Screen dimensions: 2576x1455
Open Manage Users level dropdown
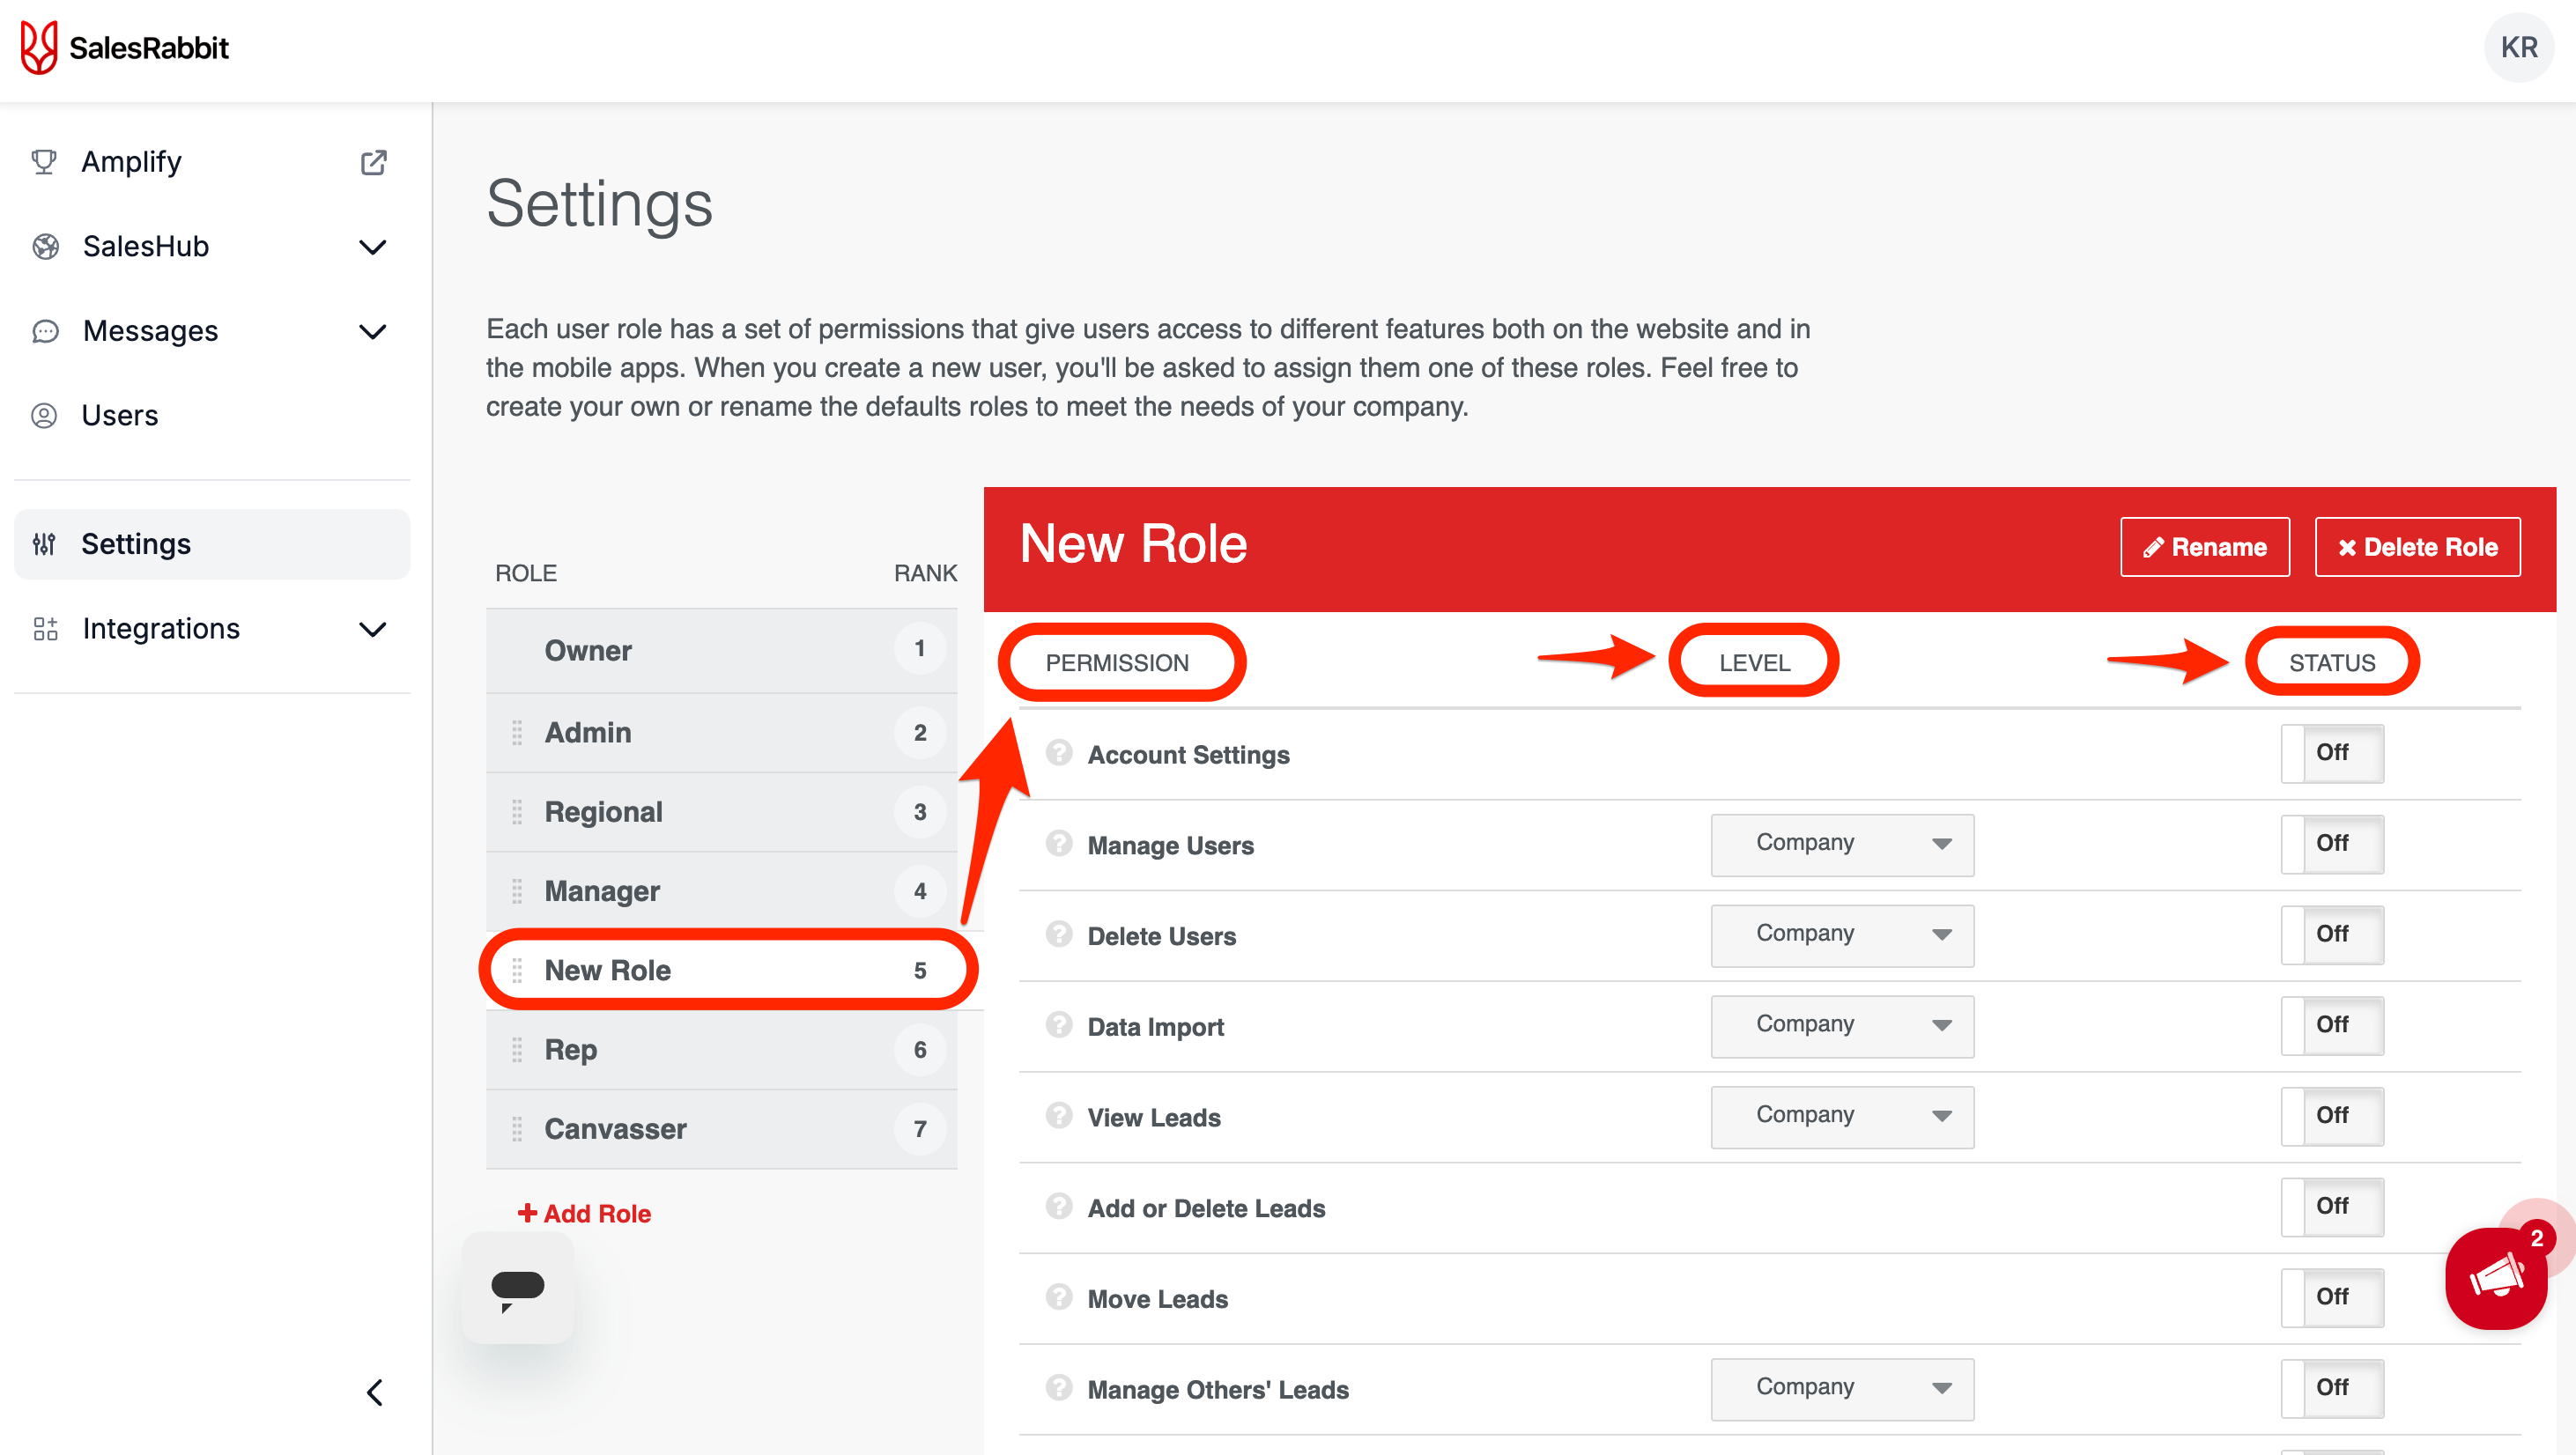click(x=1841, y=844)
